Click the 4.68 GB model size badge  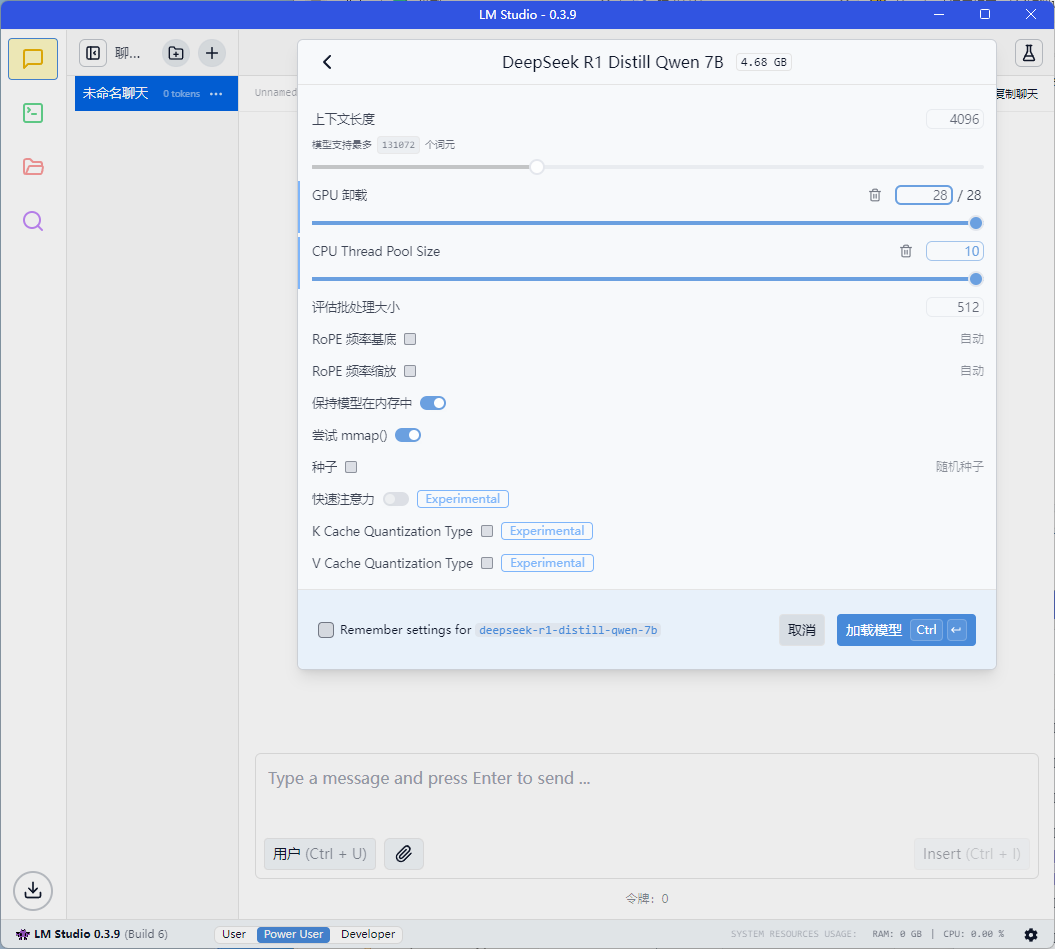coord(764,62)
